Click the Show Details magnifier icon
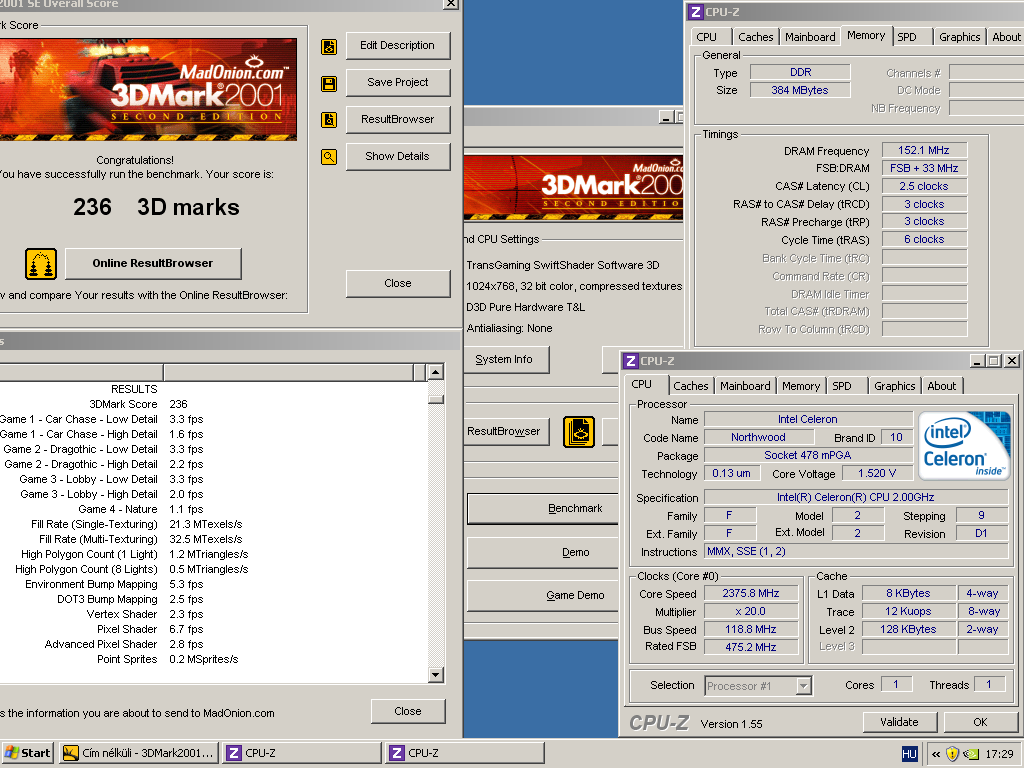The height and width of the screenshot is (768, 1024). click(329, 157)
